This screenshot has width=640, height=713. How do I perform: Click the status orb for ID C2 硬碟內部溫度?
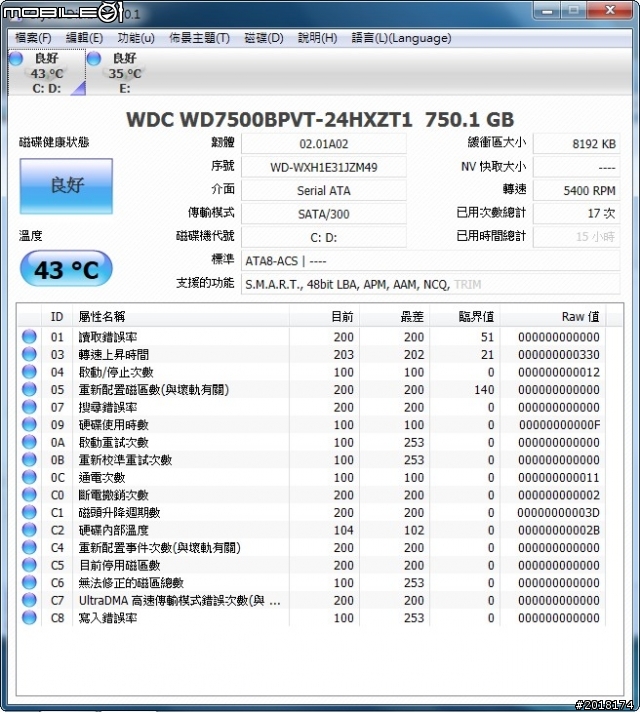coord(29,530)
